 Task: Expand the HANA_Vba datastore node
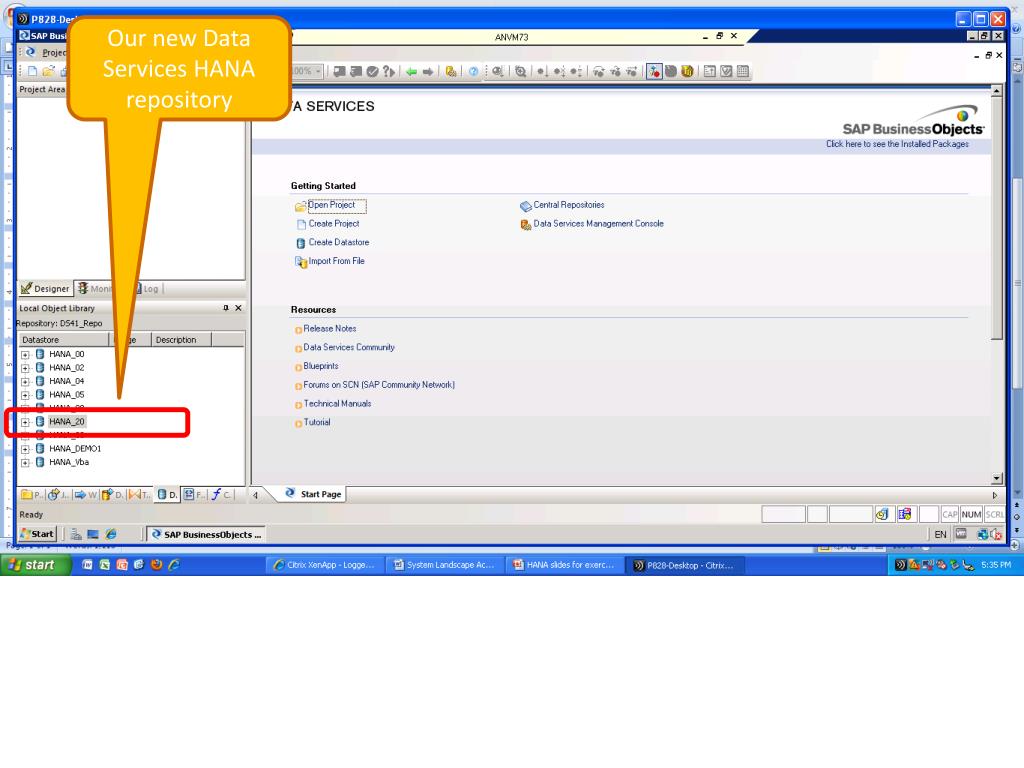[x=25, y=463]
